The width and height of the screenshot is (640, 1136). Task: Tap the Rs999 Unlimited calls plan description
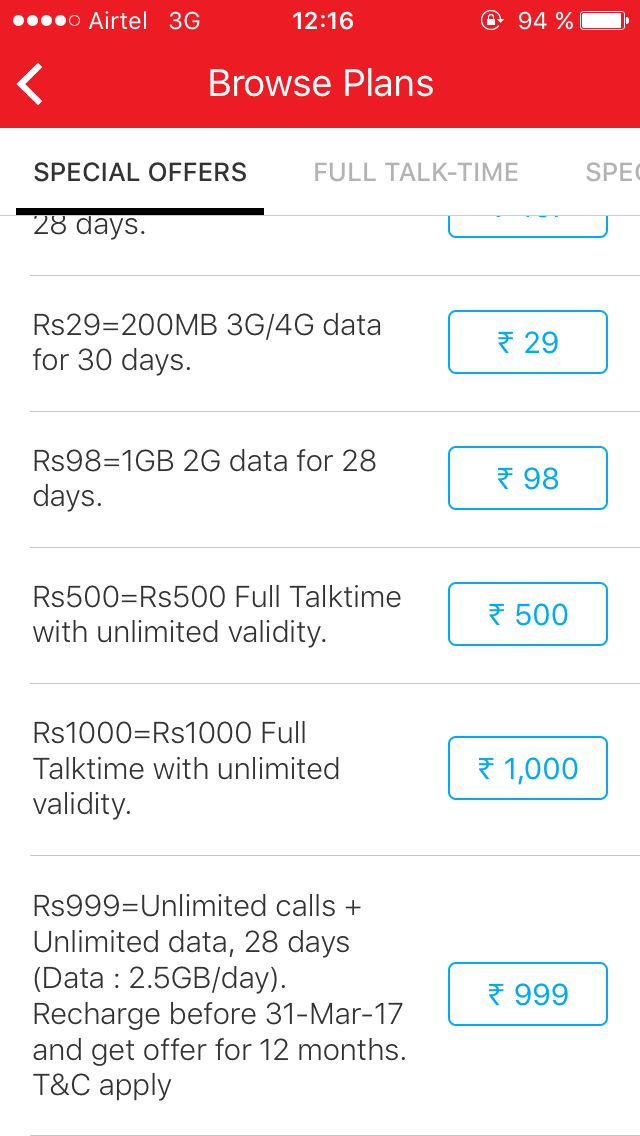coord(218,995)
